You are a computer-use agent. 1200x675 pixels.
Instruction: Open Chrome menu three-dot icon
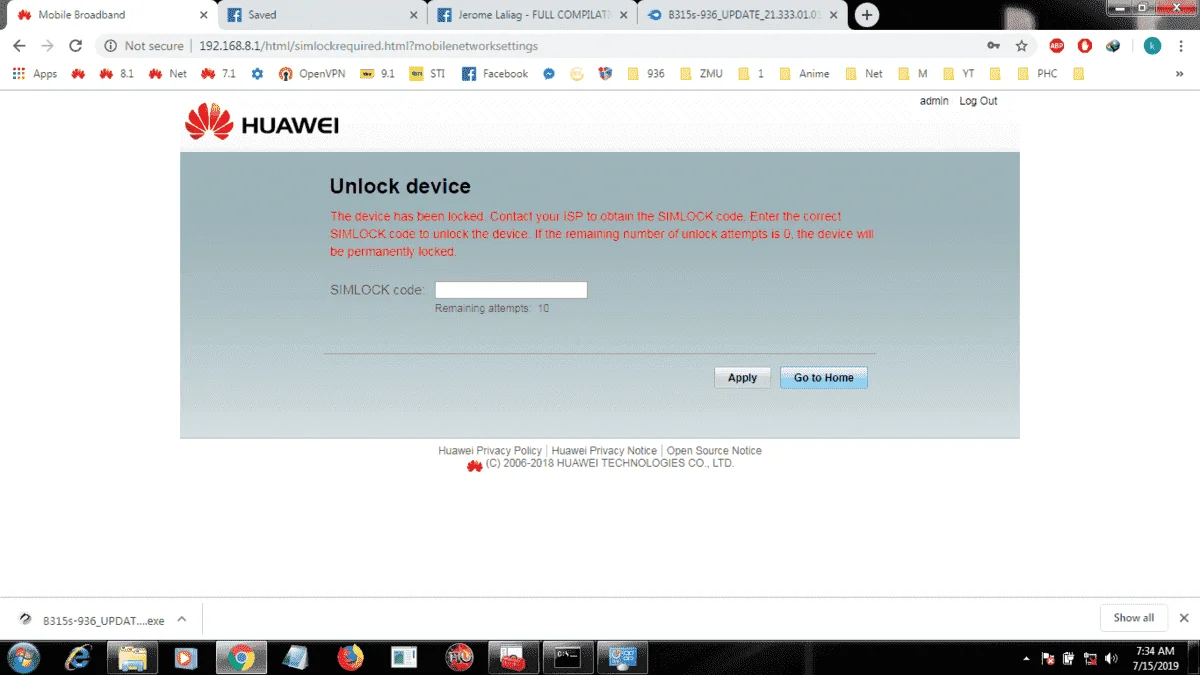pos(1181,46)
